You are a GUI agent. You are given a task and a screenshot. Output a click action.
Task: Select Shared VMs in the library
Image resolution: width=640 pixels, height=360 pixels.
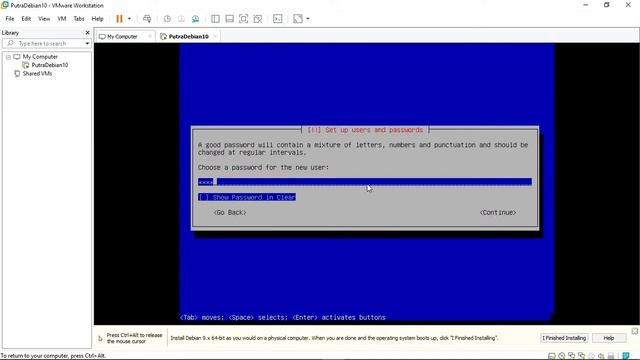[x=37, y=73]
